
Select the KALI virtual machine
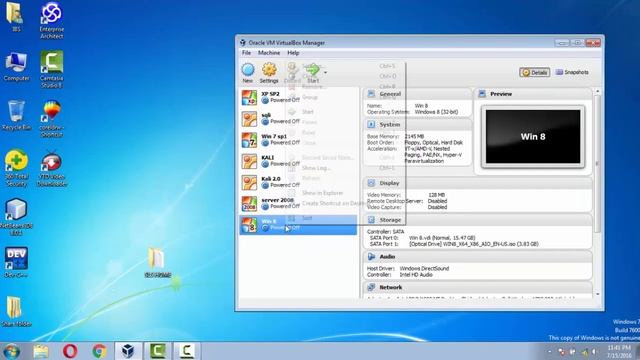[298, 161]
